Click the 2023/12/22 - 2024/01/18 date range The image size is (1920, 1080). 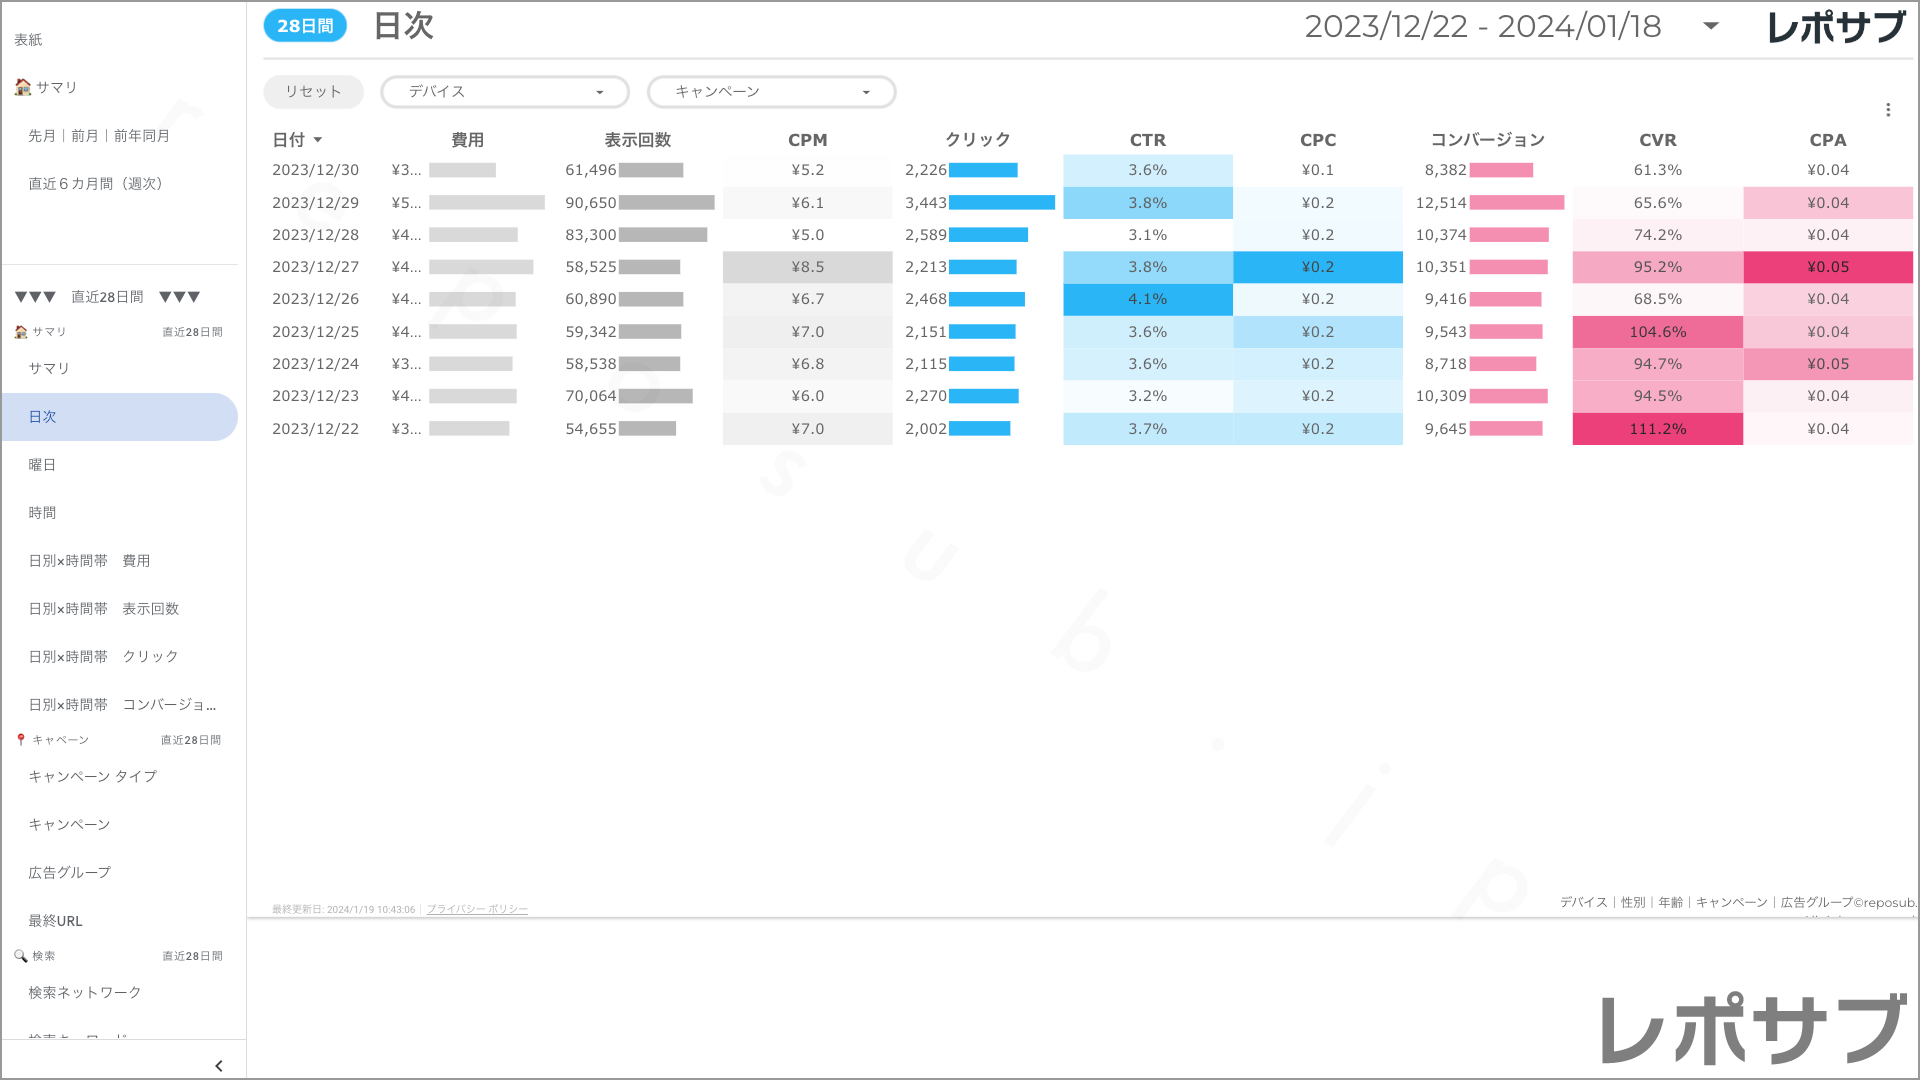1482,26
